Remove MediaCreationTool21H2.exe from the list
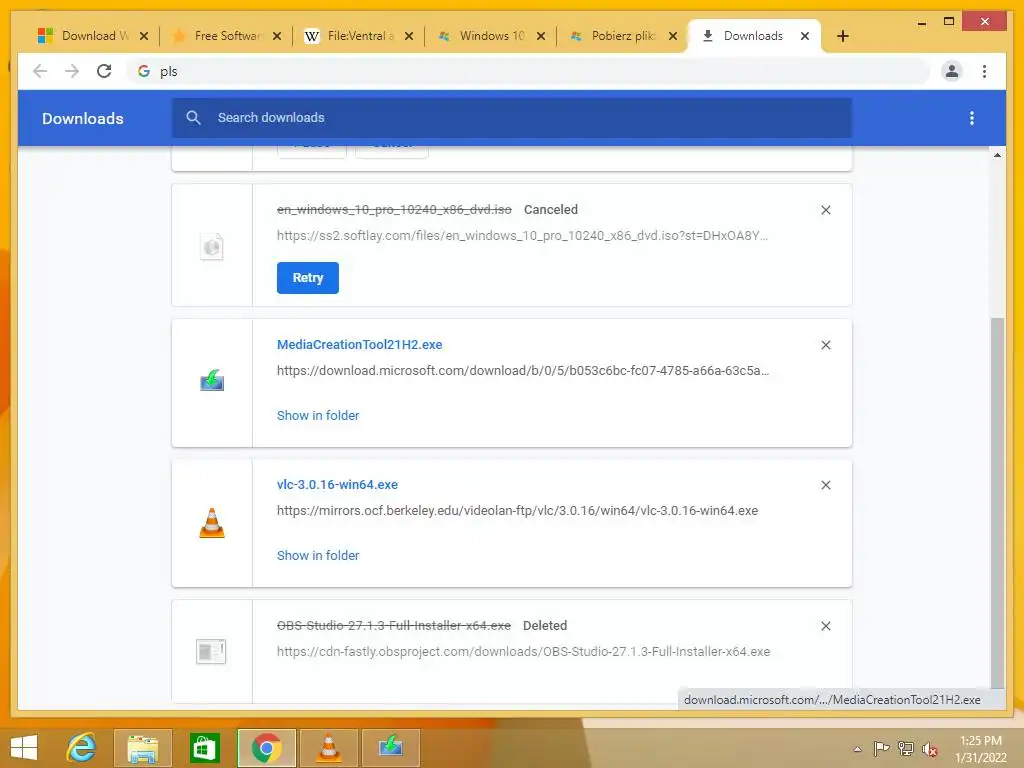This screenshot has width=1024, height=768. pos(825,345)
